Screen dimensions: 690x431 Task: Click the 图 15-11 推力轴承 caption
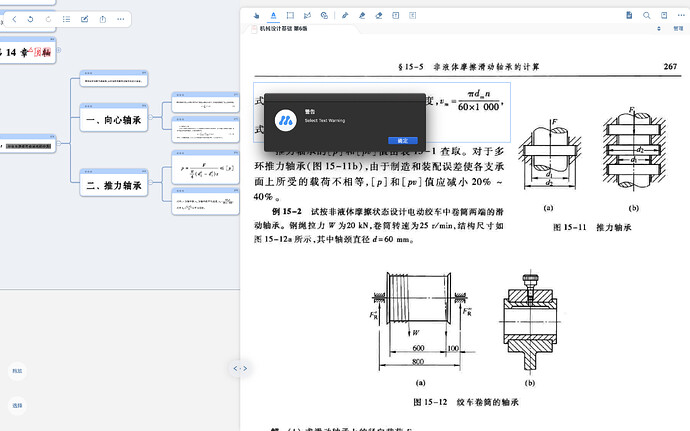pos(592,227)
